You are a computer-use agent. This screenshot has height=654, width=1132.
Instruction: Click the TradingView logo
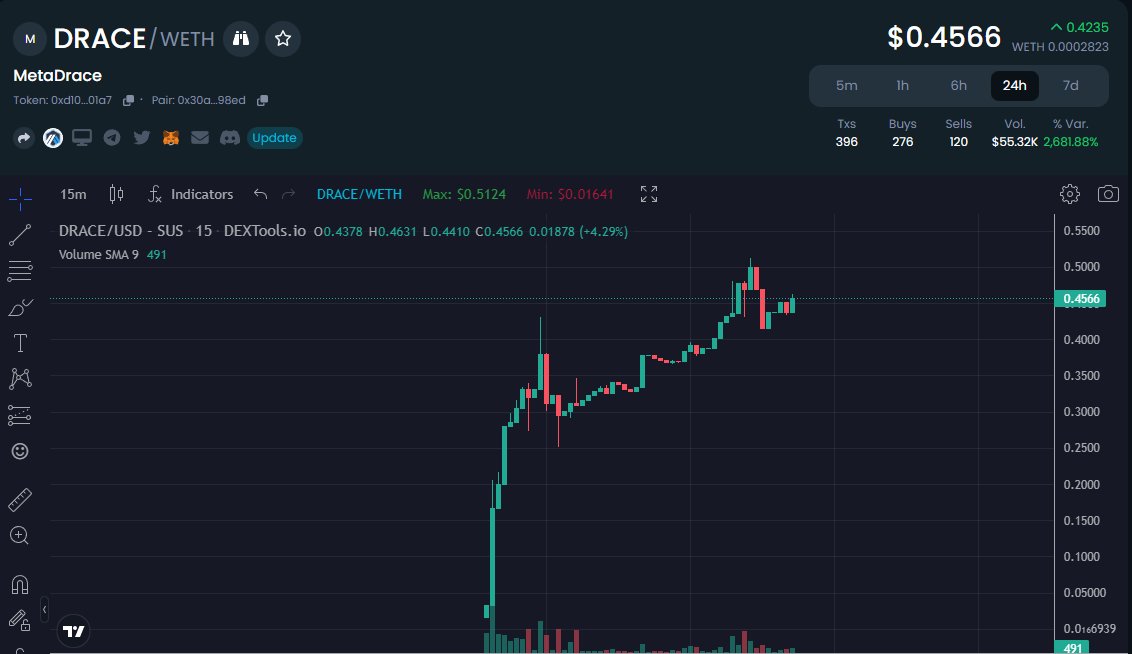click(74, 632)
